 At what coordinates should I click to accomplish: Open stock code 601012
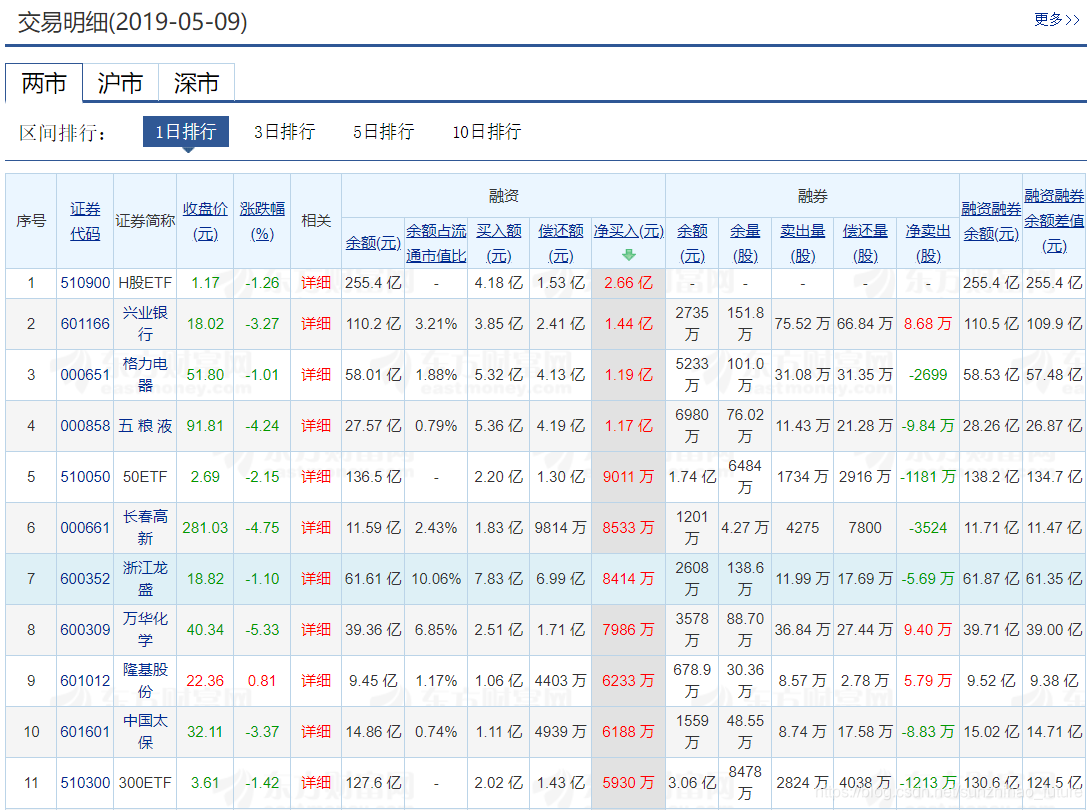pyautogui.click(x=85, y=680)
